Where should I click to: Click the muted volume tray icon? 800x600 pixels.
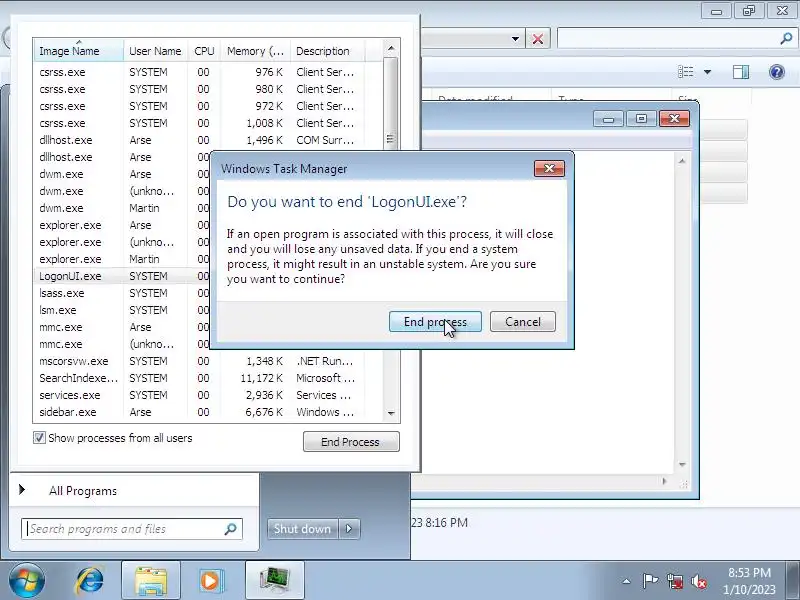699,581
